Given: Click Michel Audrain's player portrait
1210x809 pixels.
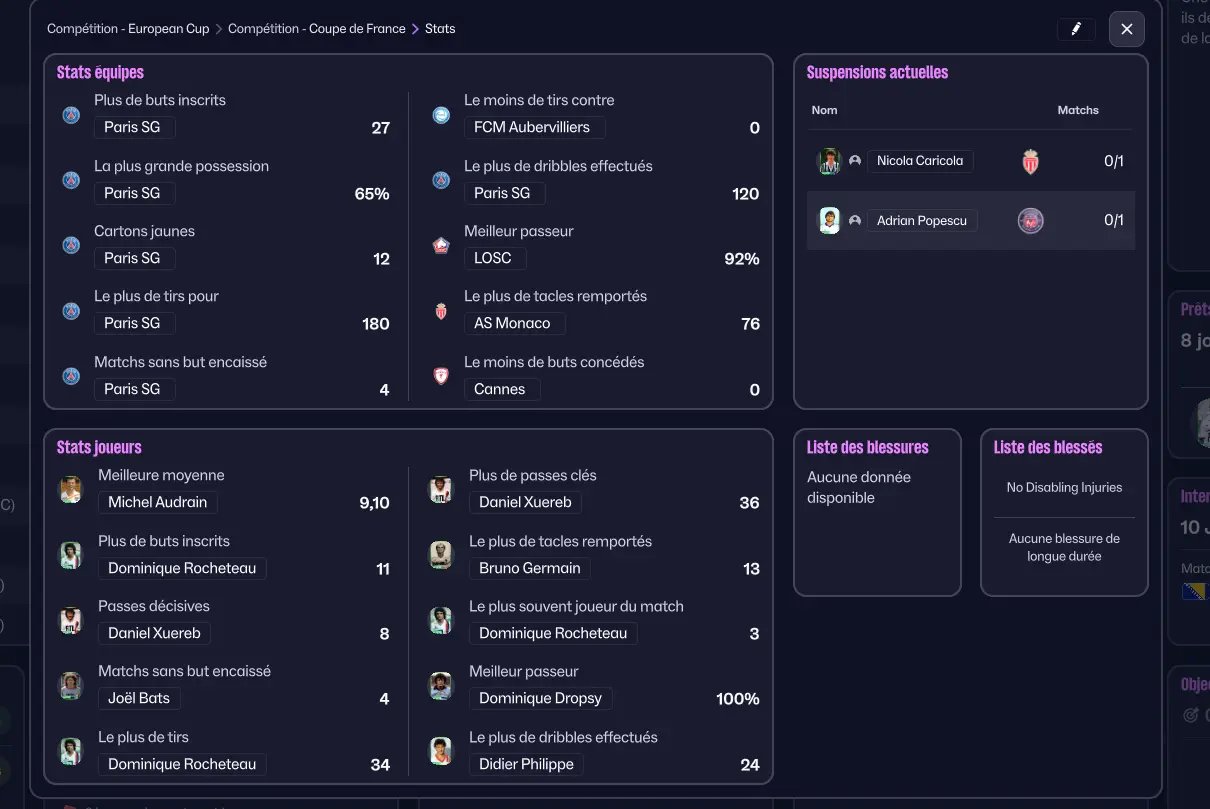Looking at the screenshot, I should (x=71, y=490).
